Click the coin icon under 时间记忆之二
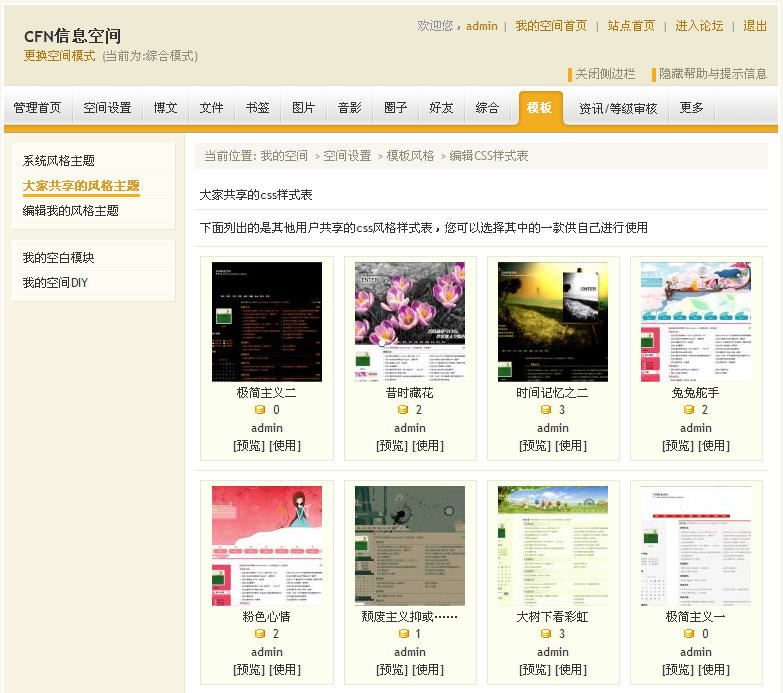The width and height of the screenshot is (783, 693). pyautogui.click(x=546, y=410)
